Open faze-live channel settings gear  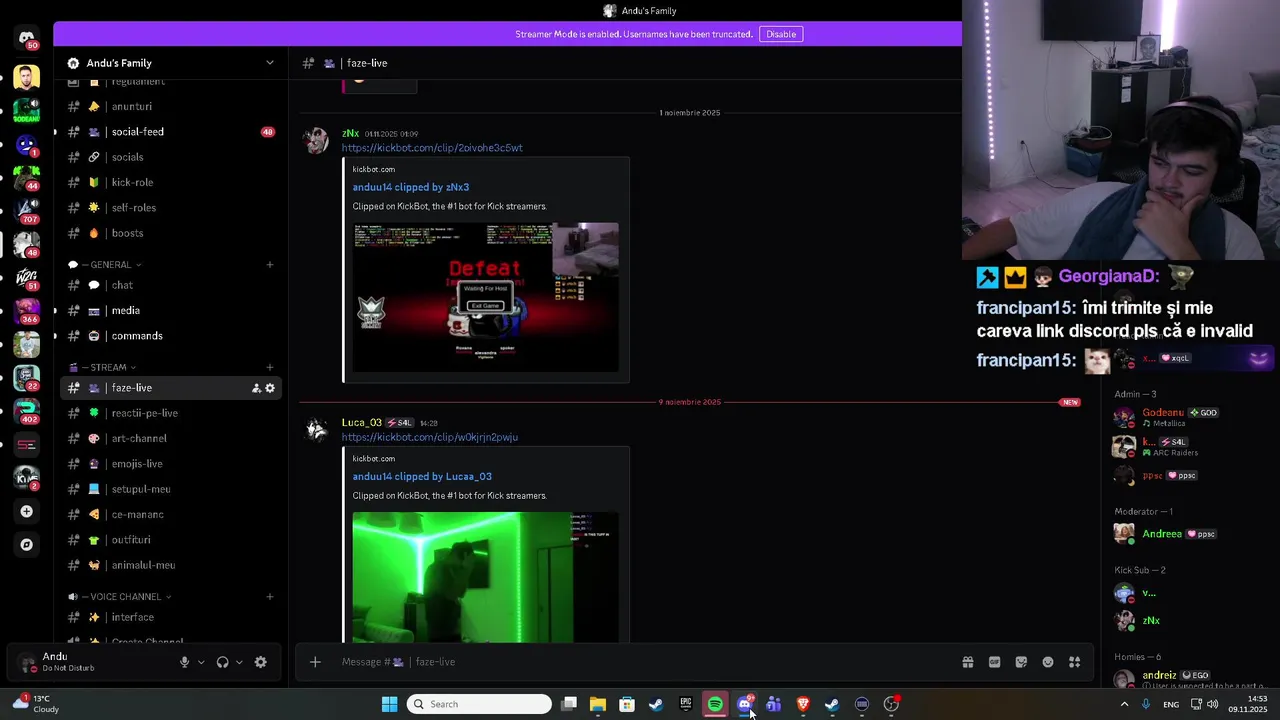click(x=270, y=388)
